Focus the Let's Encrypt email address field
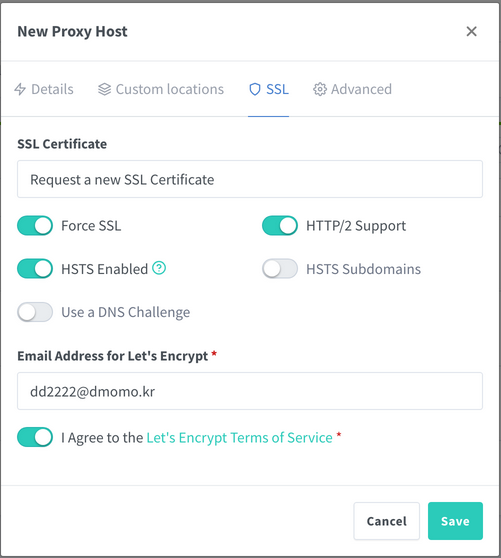This screenshot has width=501, height=558. click(x=250, y=391)
